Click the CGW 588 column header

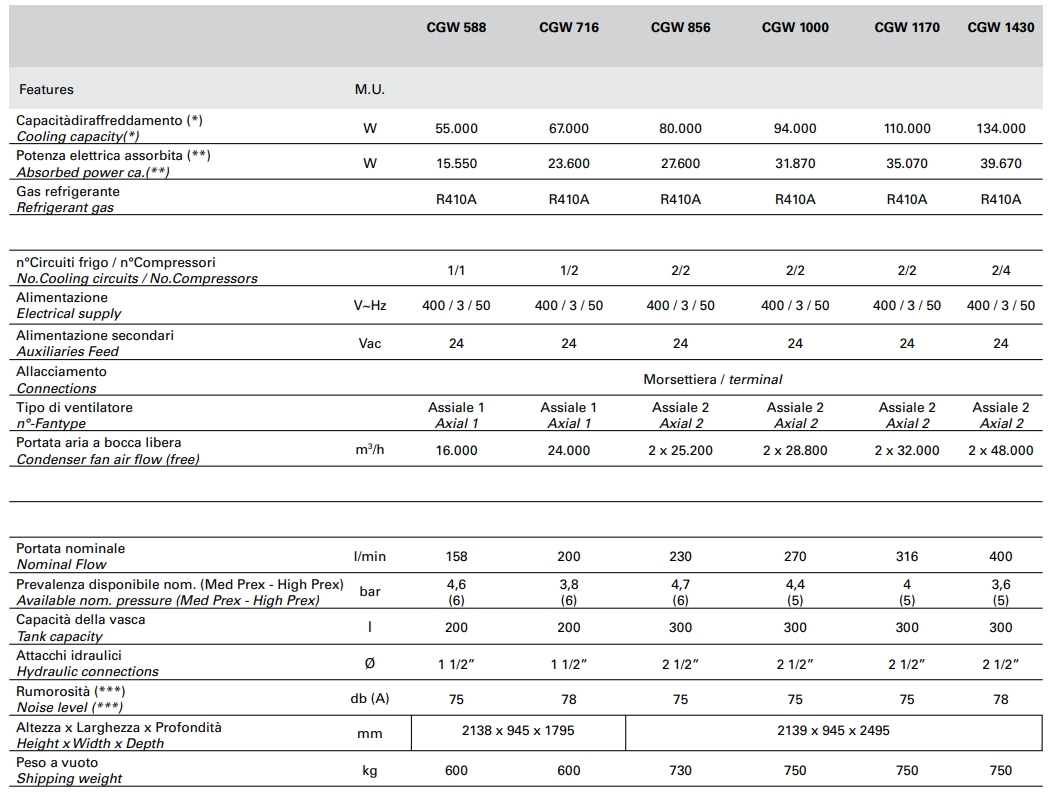[x=456, y=27]
